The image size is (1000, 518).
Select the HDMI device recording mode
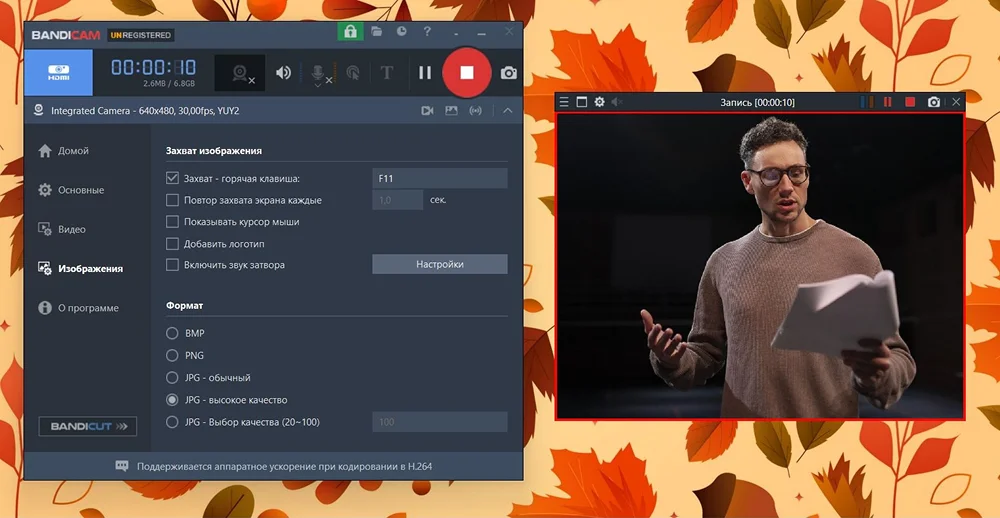[x=58, y=73]
